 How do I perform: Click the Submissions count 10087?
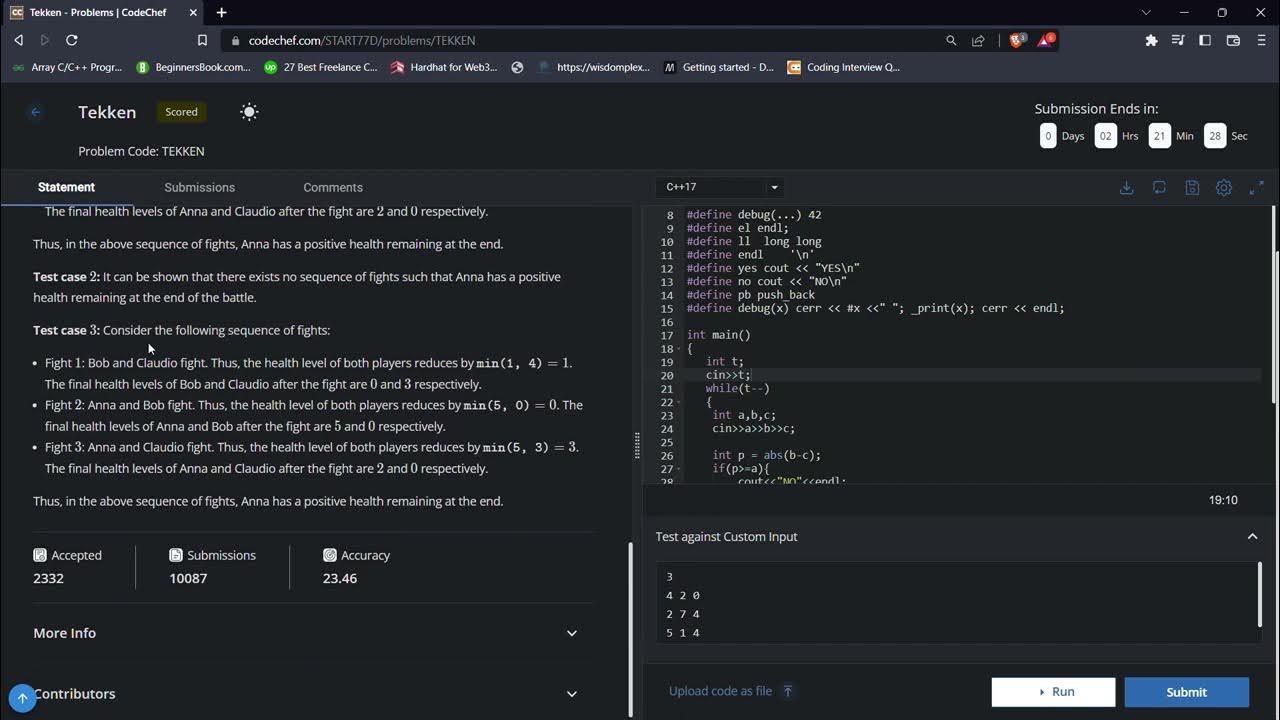[x=188, y=578]
